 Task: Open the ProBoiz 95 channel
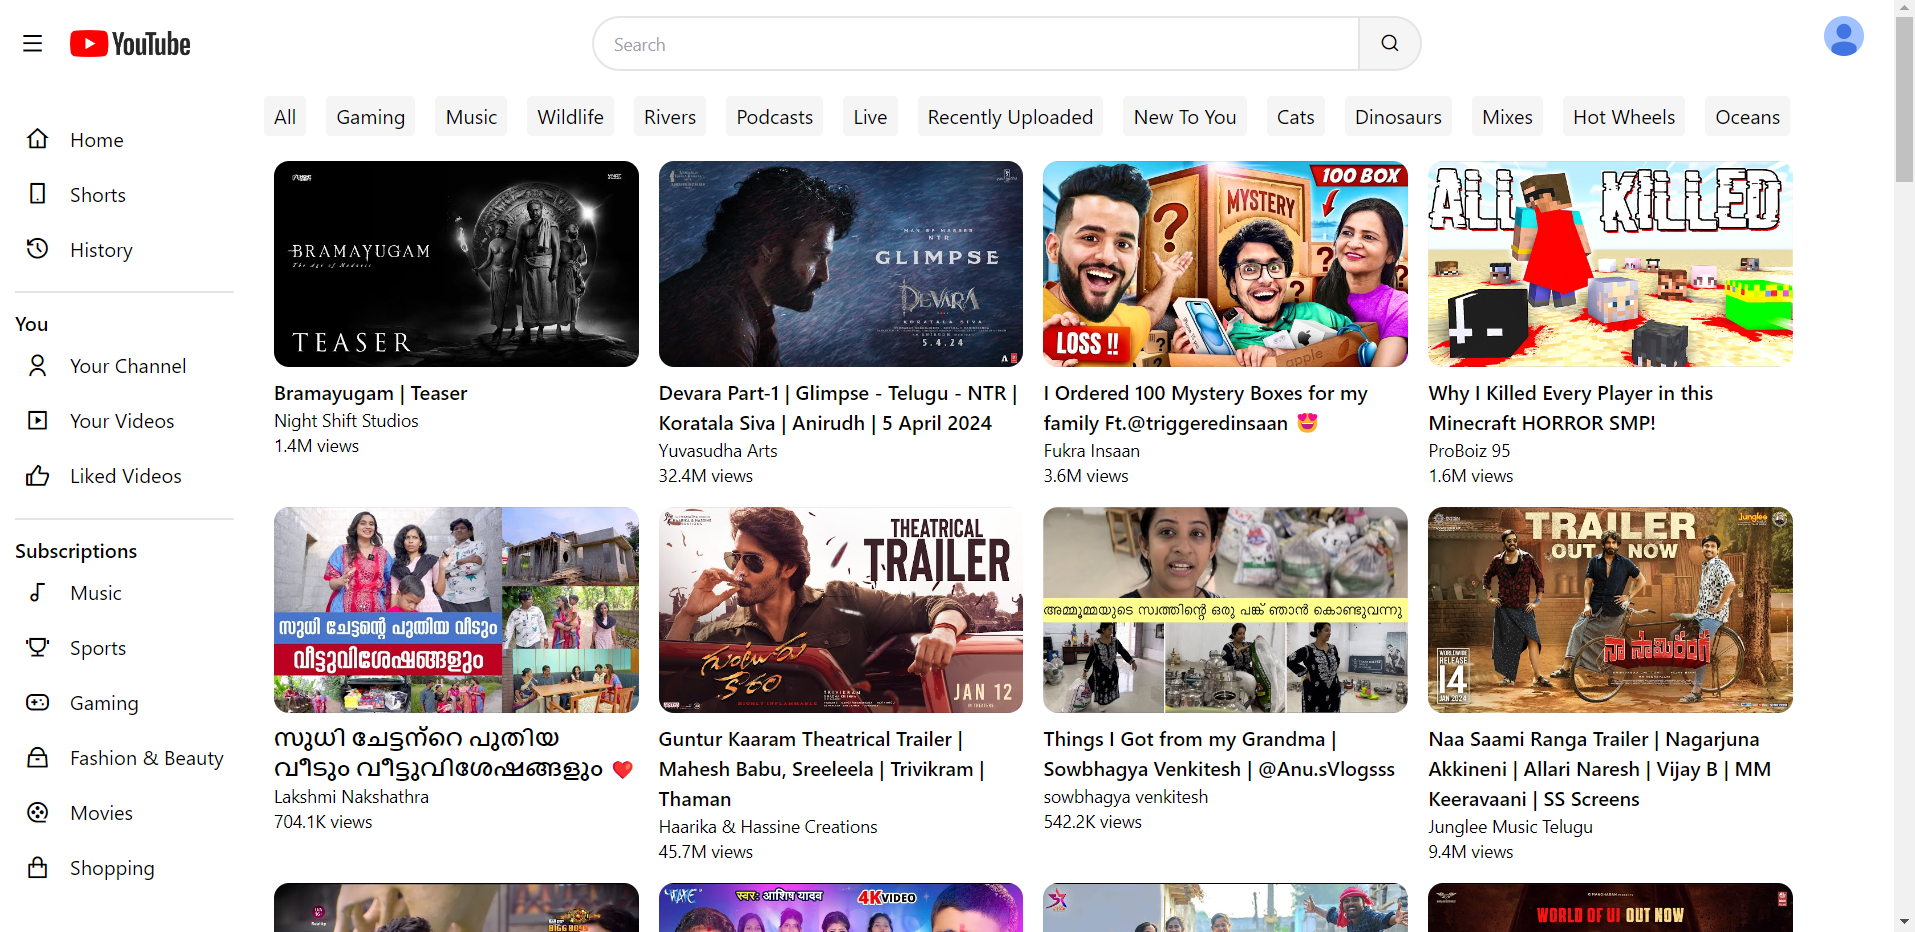(x=1469, y=451)
